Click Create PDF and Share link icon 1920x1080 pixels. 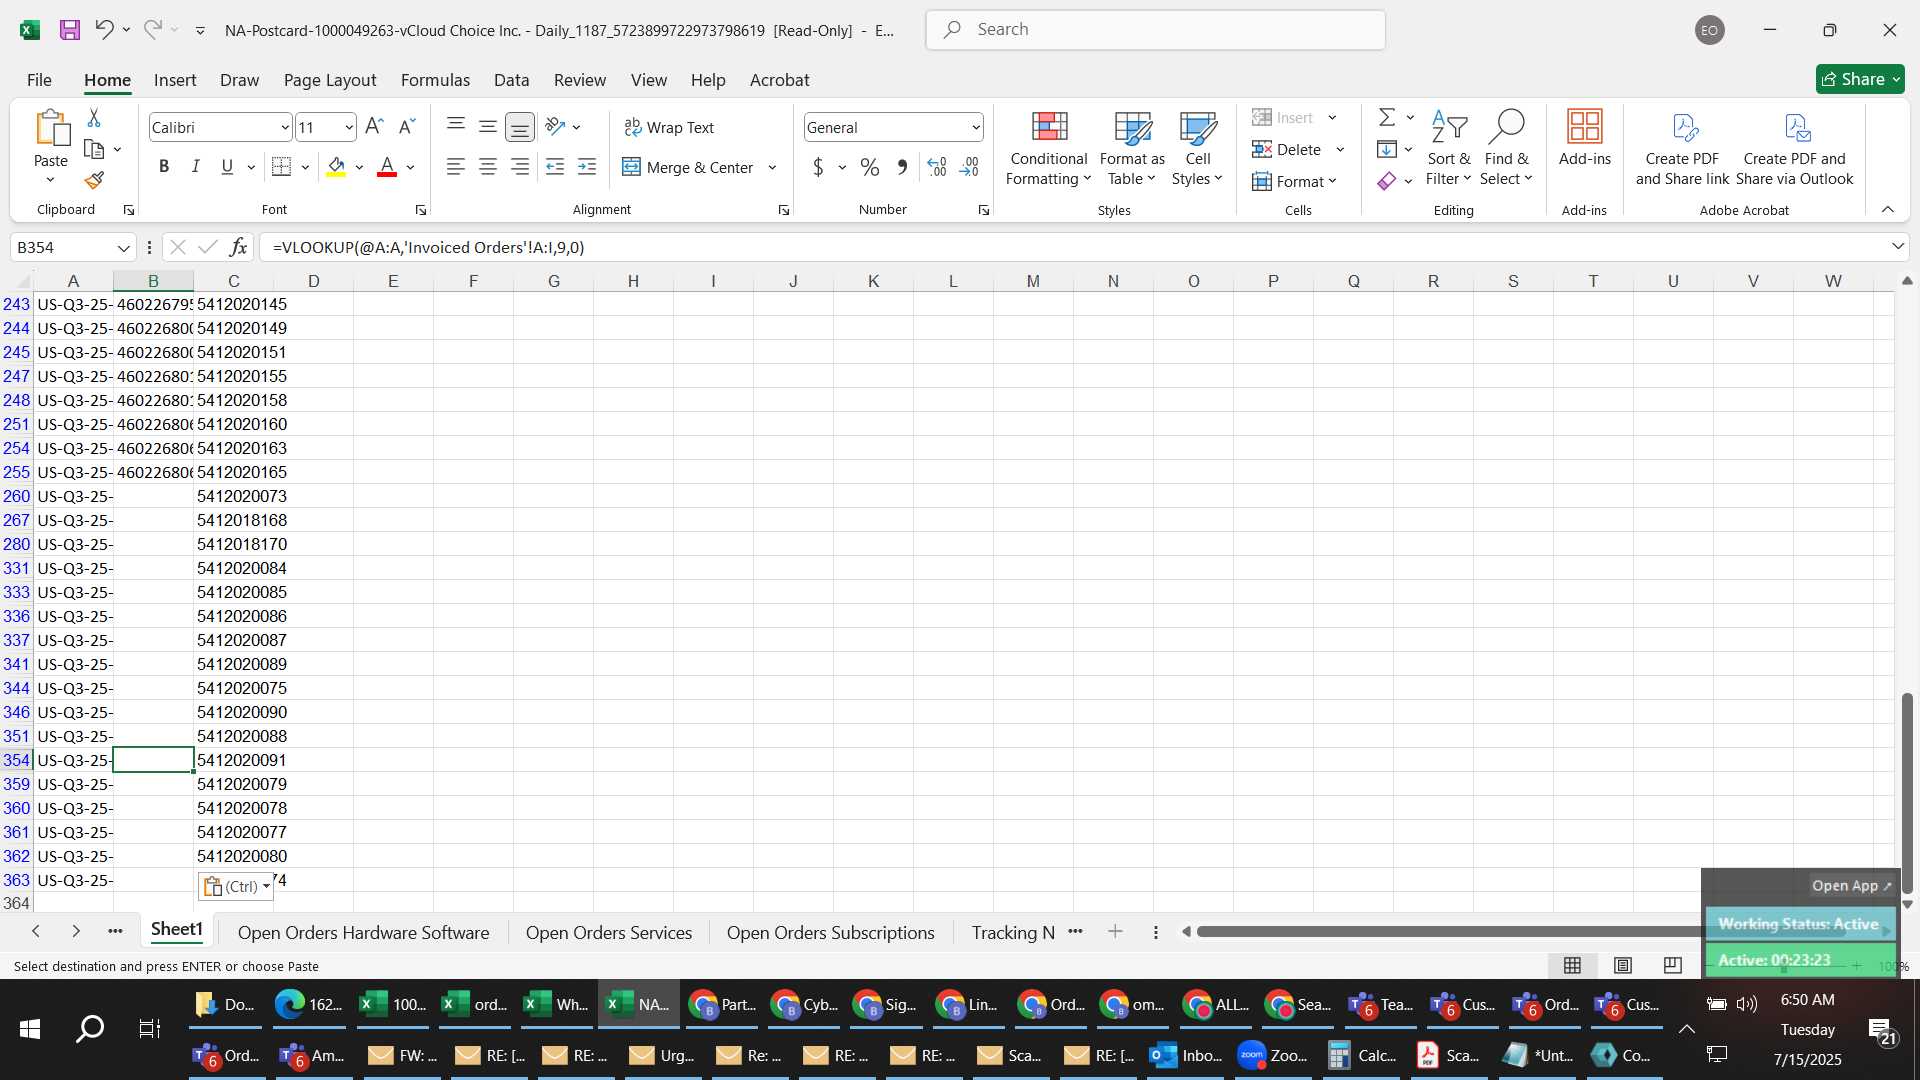pyautogui.click(x=1682, y=148)
